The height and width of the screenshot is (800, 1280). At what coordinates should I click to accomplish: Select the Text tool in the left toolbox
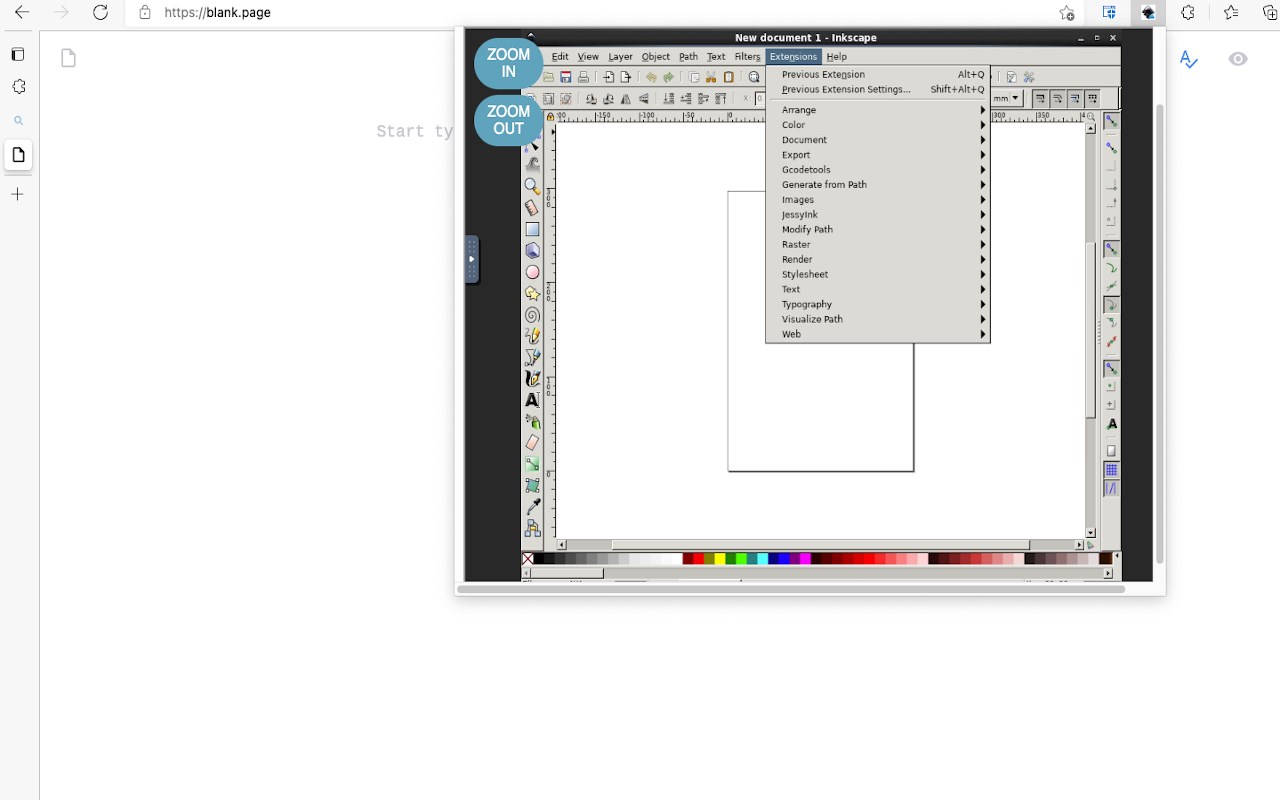(532, 400)
